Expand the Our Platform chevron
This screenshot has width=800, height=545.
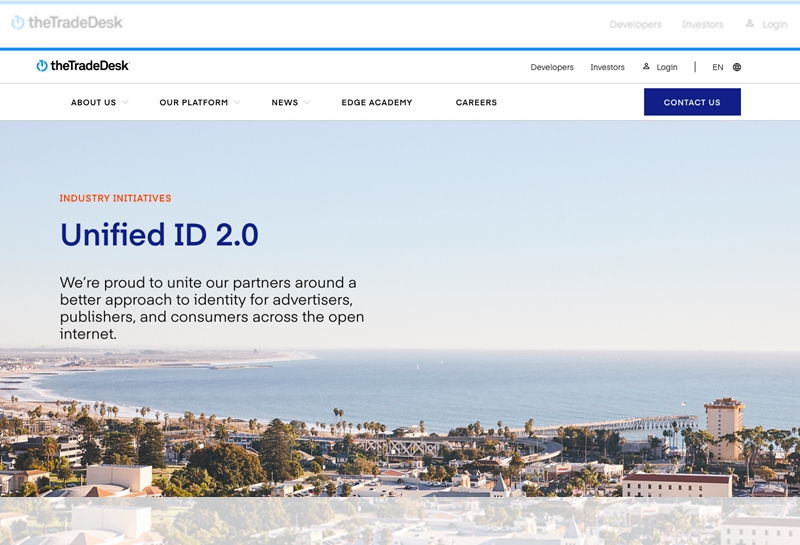tap(237, 103)
